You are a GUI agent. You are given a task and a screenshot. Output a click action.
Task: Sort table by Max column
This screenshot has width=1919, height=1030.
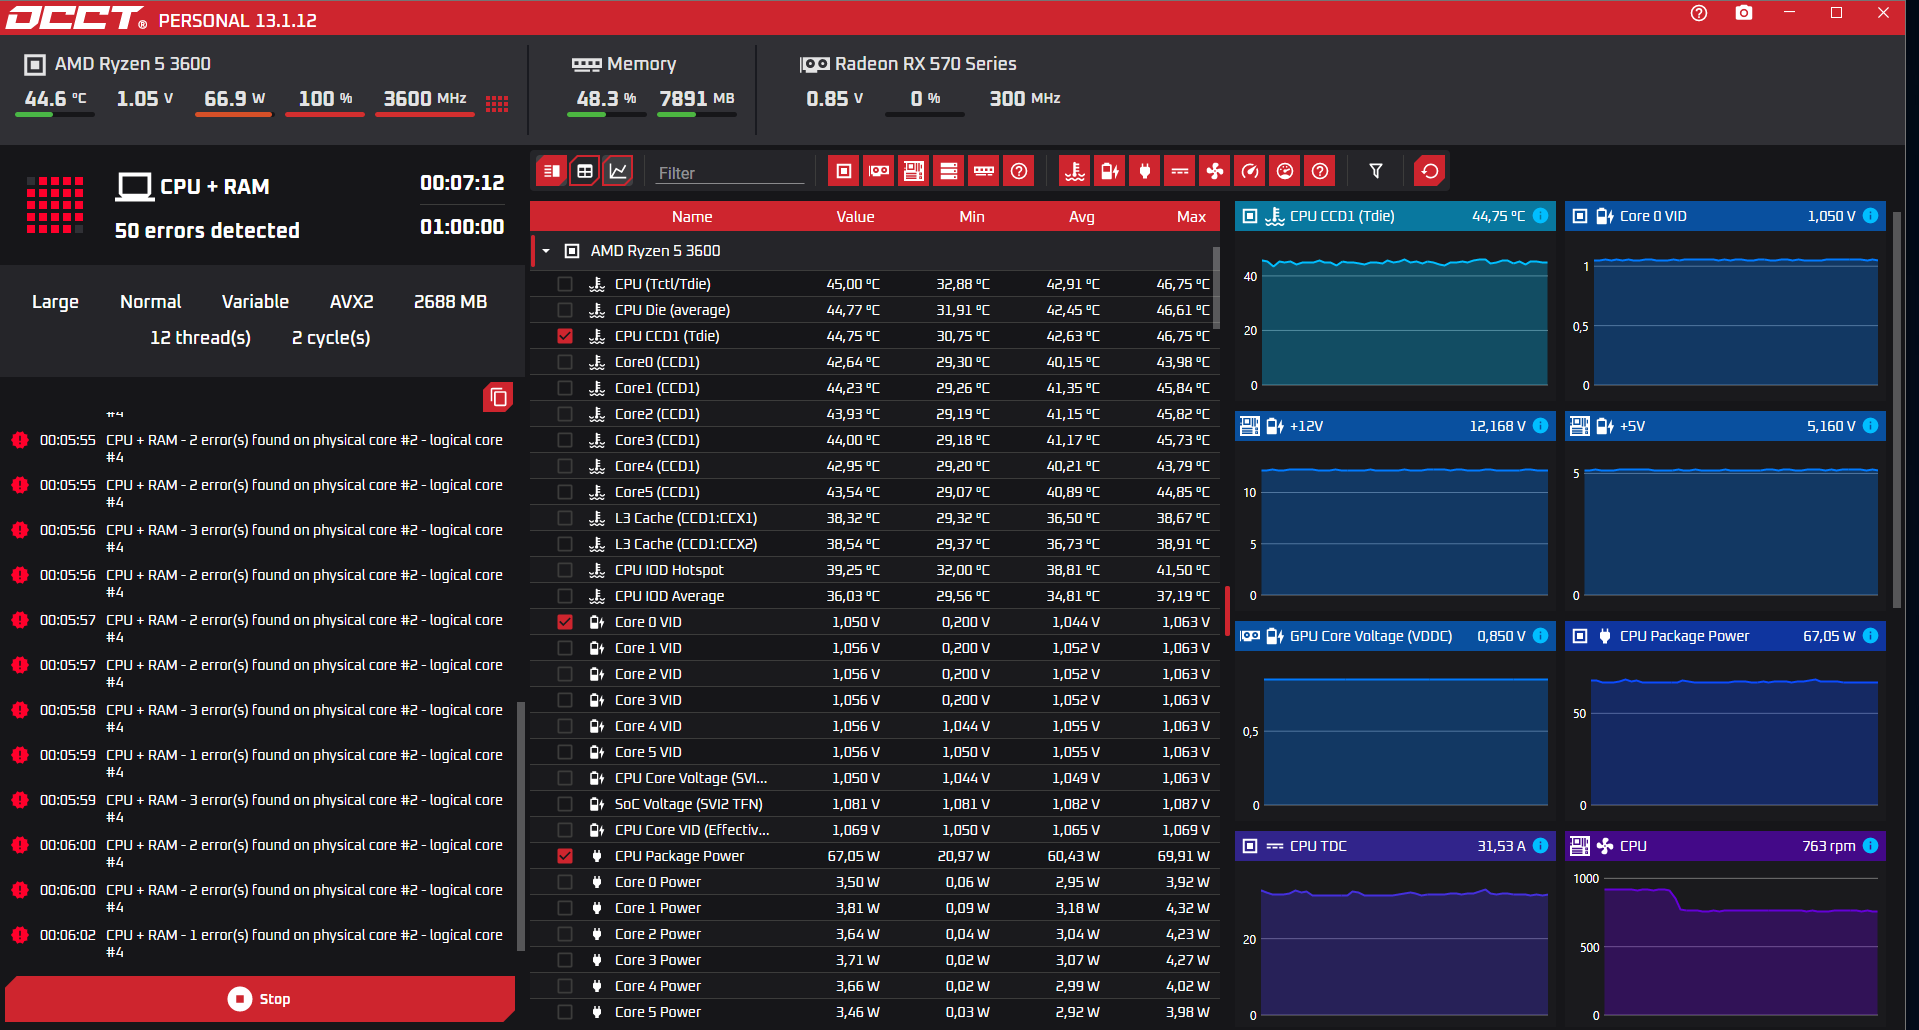[x=1191, y=217]
